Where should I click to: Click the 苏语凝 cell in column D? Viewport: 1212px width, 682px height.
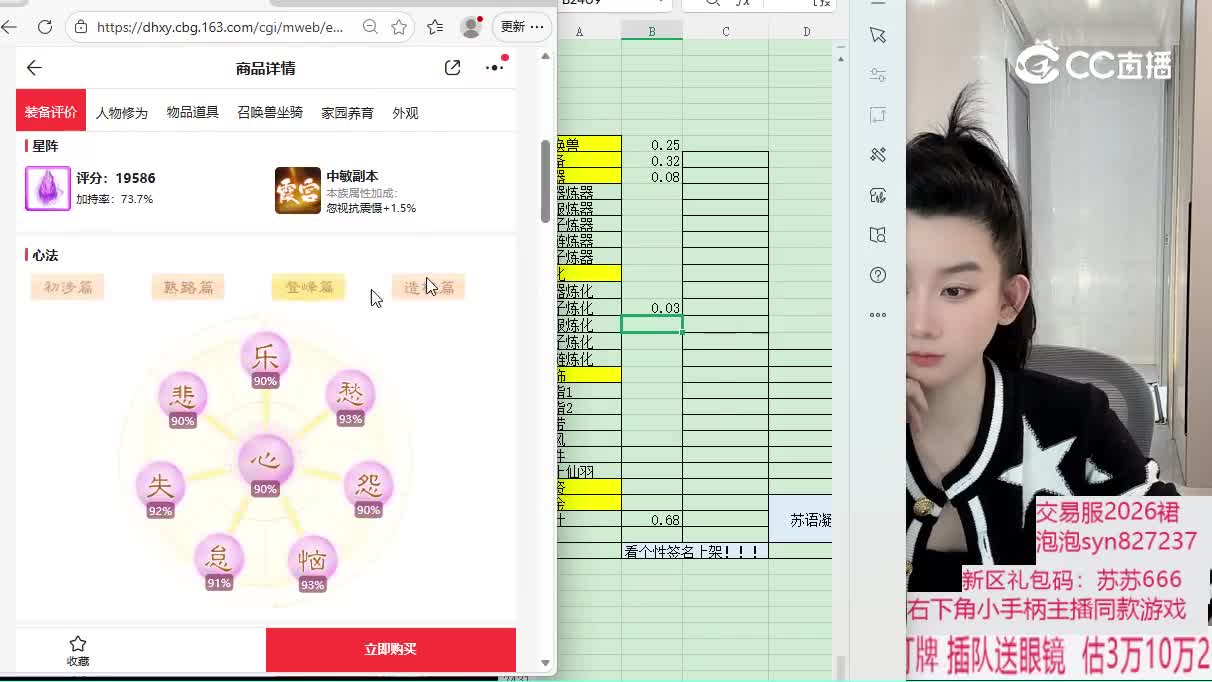click(x=801, y=520)
